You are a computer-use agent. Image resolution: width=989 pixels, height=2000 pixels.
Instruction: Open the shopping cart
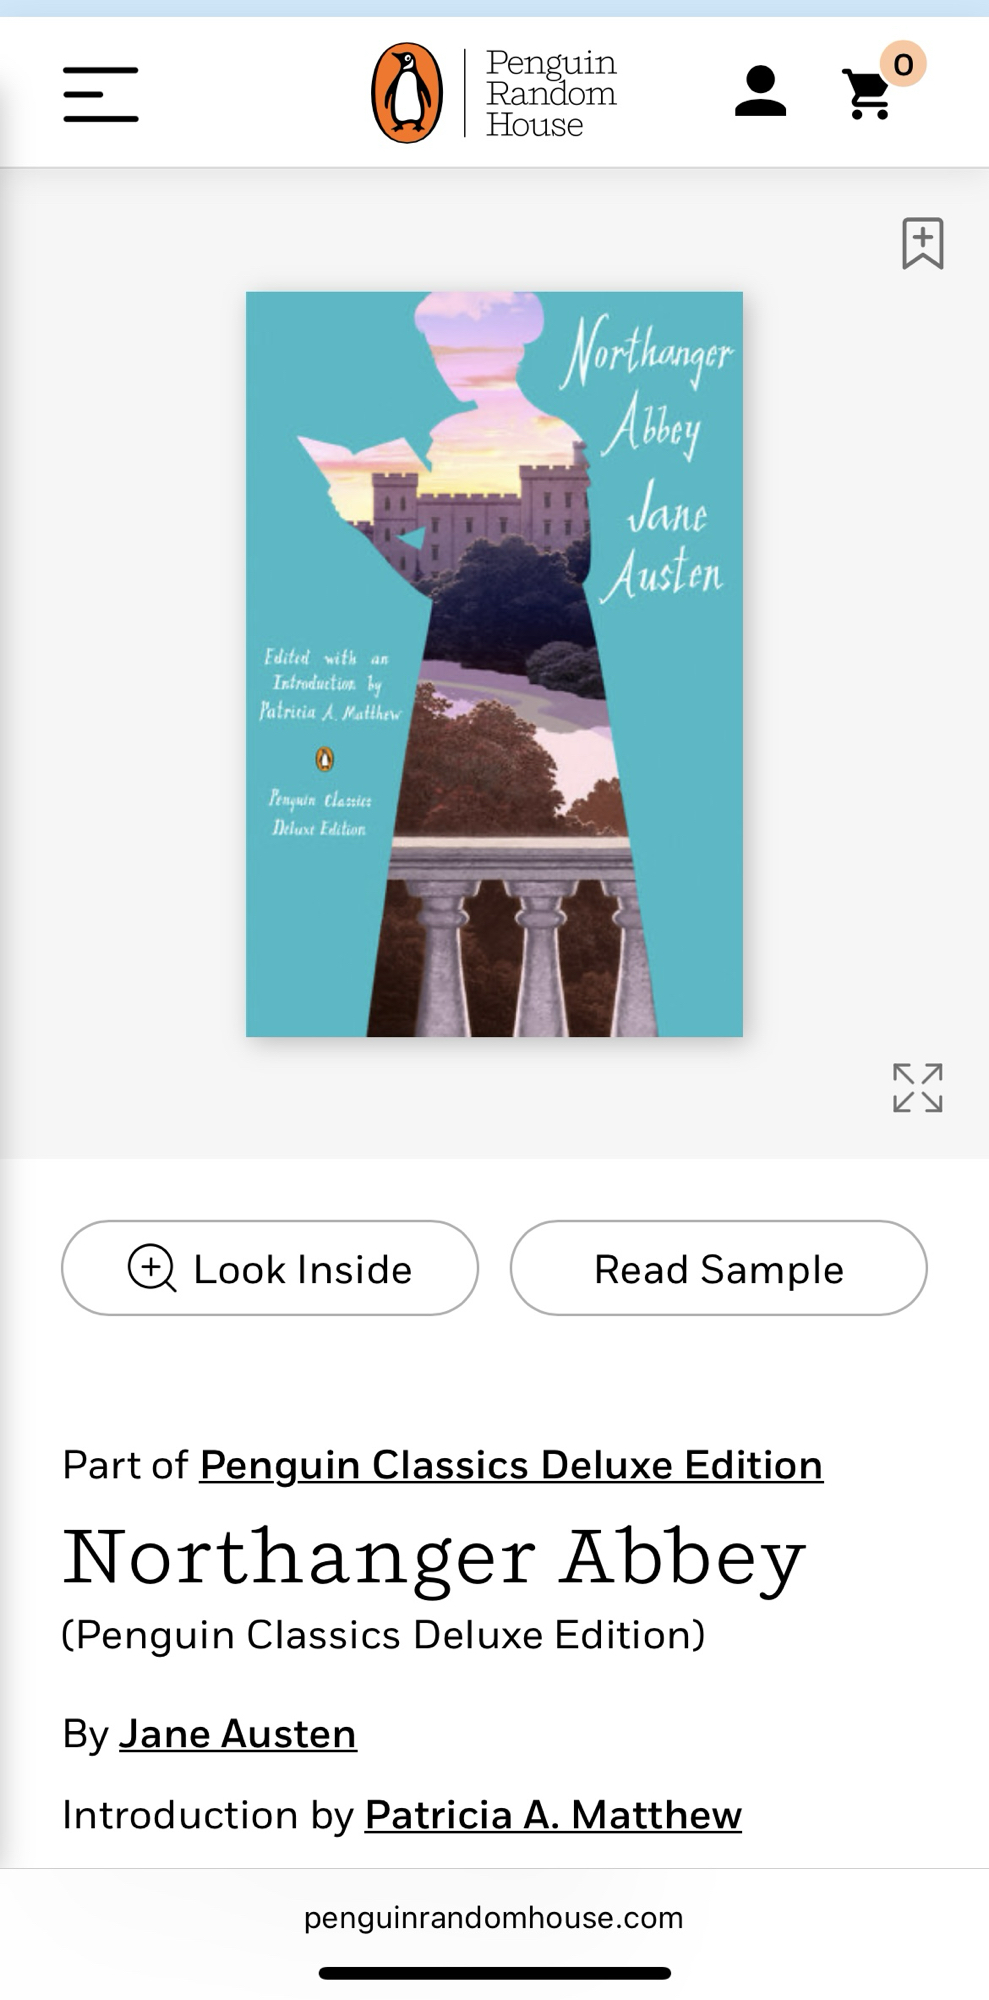[867, 95]
